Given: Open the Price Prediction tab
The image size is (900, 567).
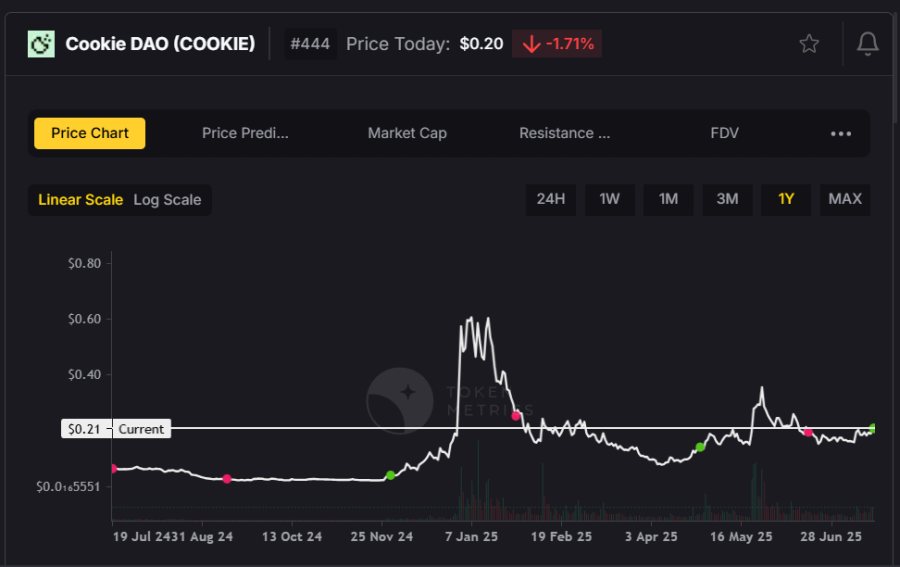Looking at the screenshot, I should coord(245,133).
